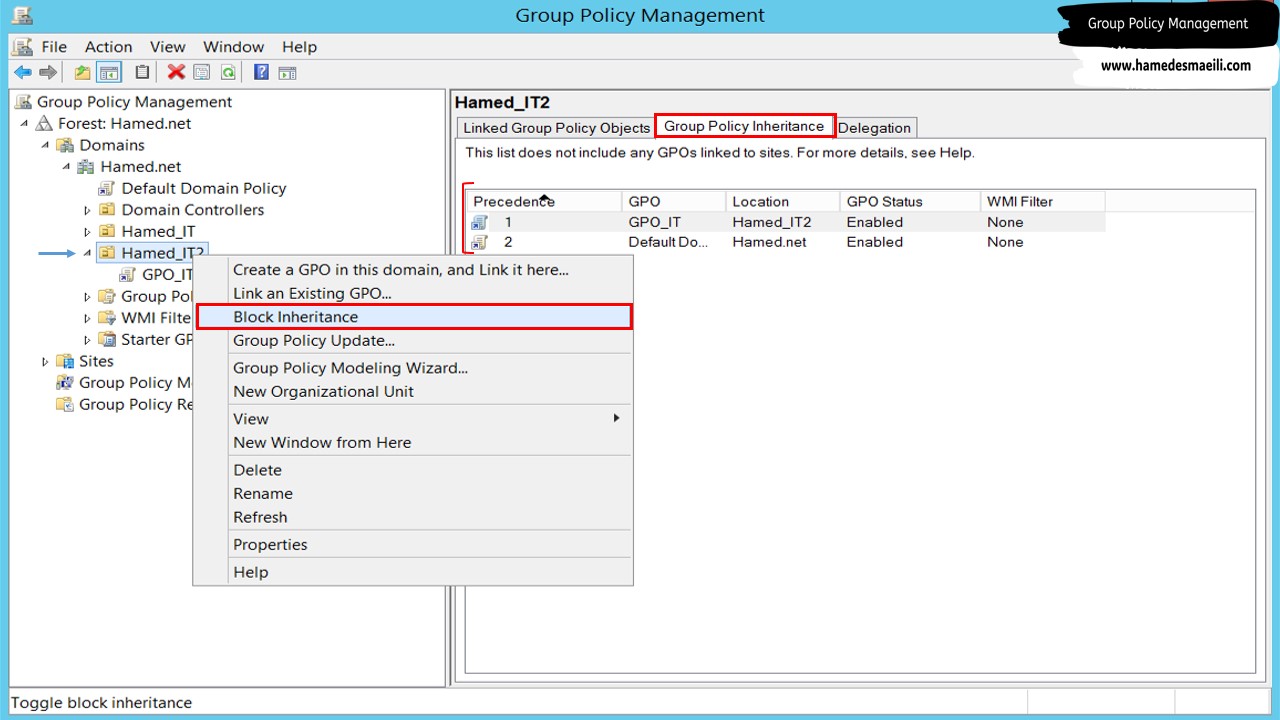1280x720 pixels.
Task: Sort by the Precedence column header
Action: (544, 201)
